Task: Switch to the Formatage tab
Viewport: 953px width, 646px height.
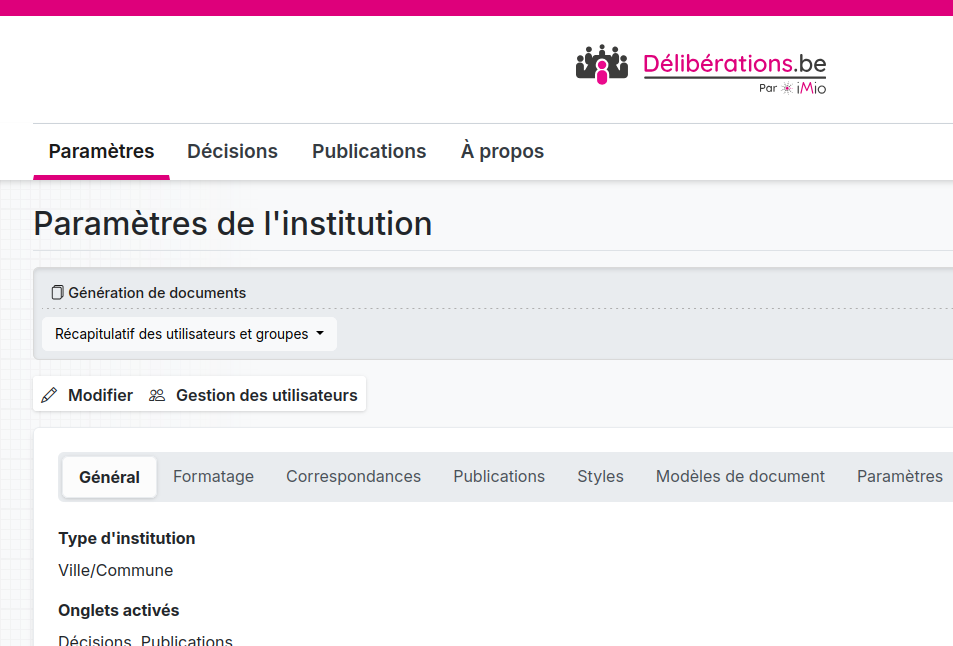Action: 213,476
